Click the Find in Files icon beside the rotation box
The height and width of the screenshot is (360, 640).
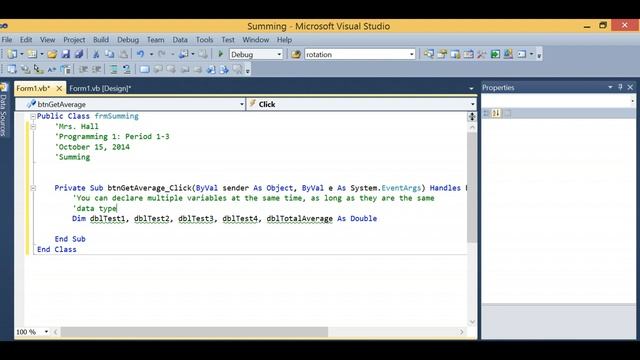click(296, 54)
